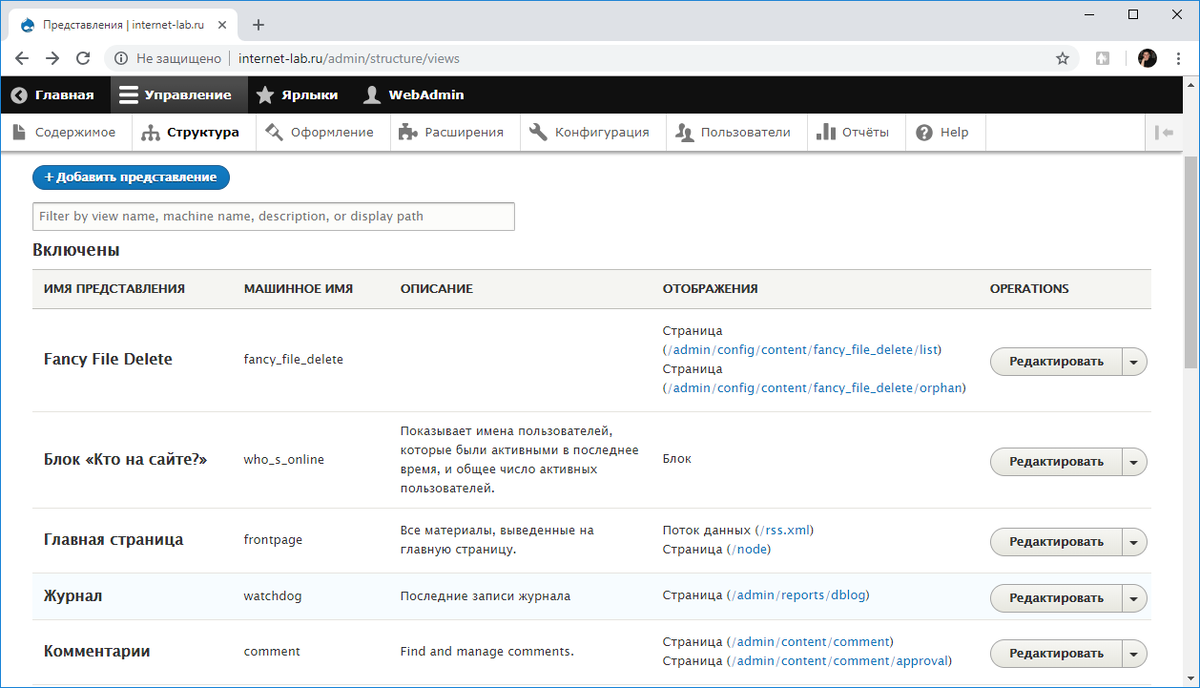Open the browser profile avatar

1147,58
